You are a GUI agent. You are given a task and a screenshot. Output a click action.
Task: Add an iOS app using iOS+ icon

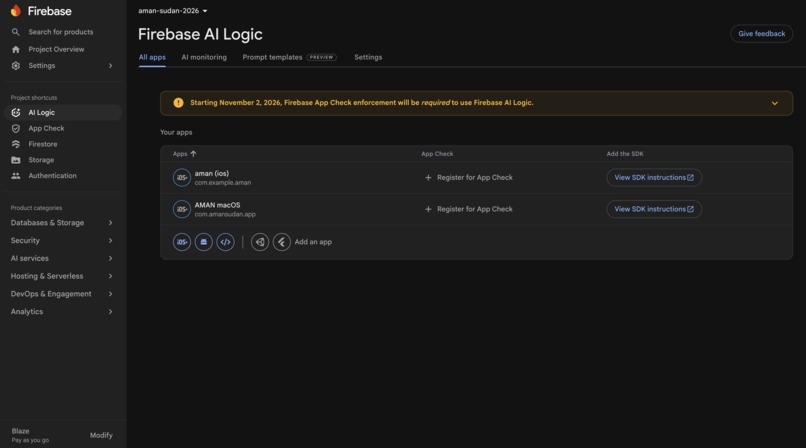181,242
